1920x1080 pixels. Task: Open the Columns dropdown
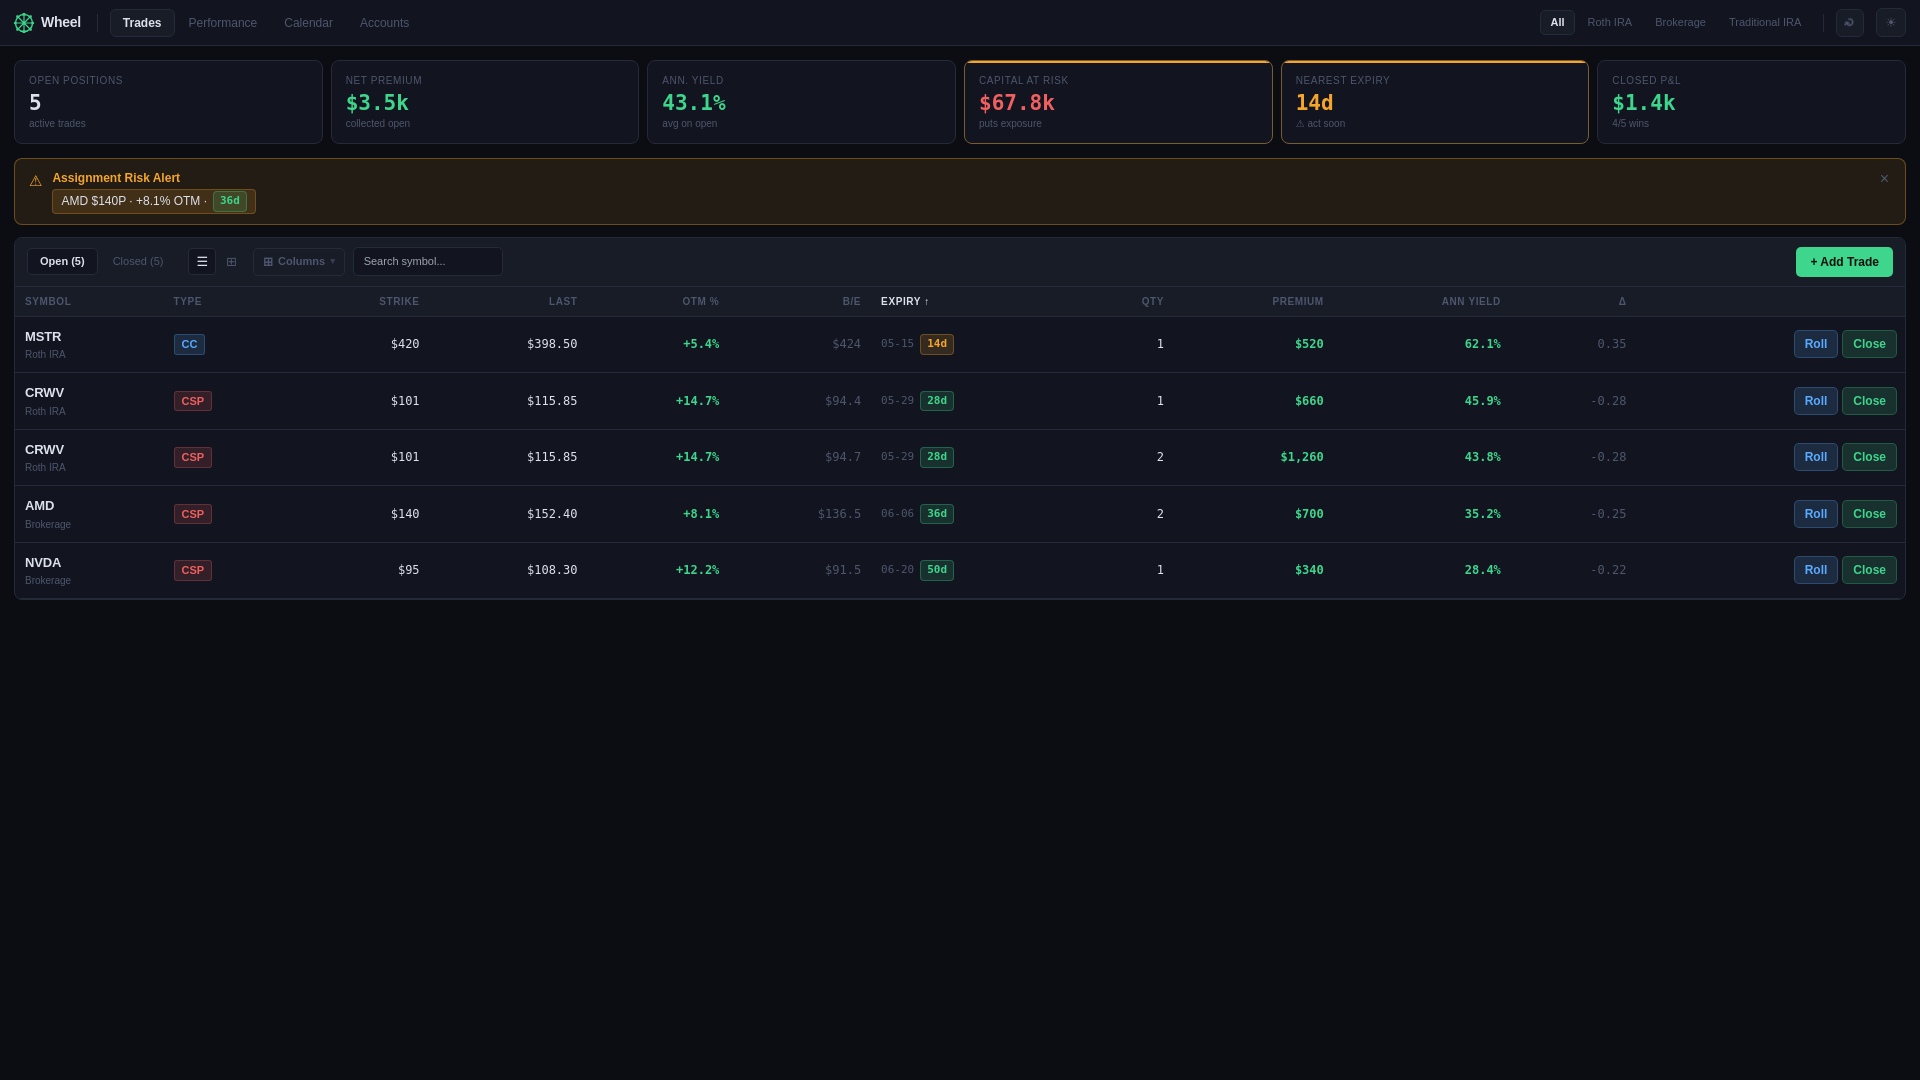[x=298, y=262]
